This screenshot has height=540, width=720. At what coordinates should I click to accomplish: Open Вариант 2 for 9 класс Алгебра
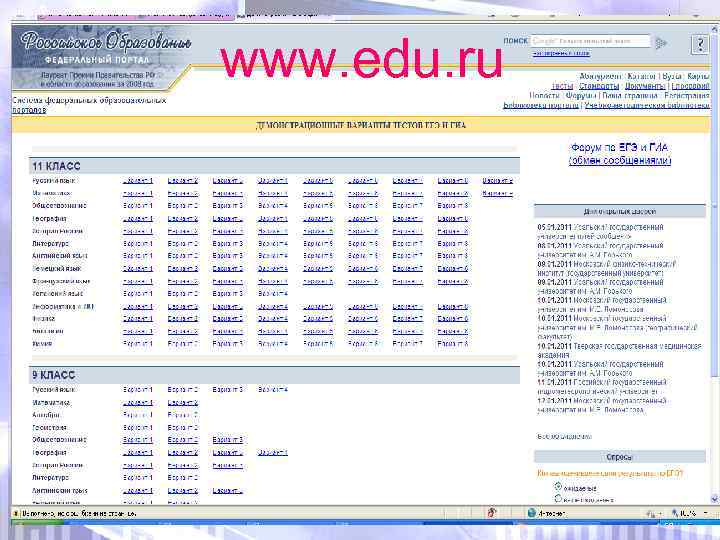pyautogui.click(x=183, y=415)
